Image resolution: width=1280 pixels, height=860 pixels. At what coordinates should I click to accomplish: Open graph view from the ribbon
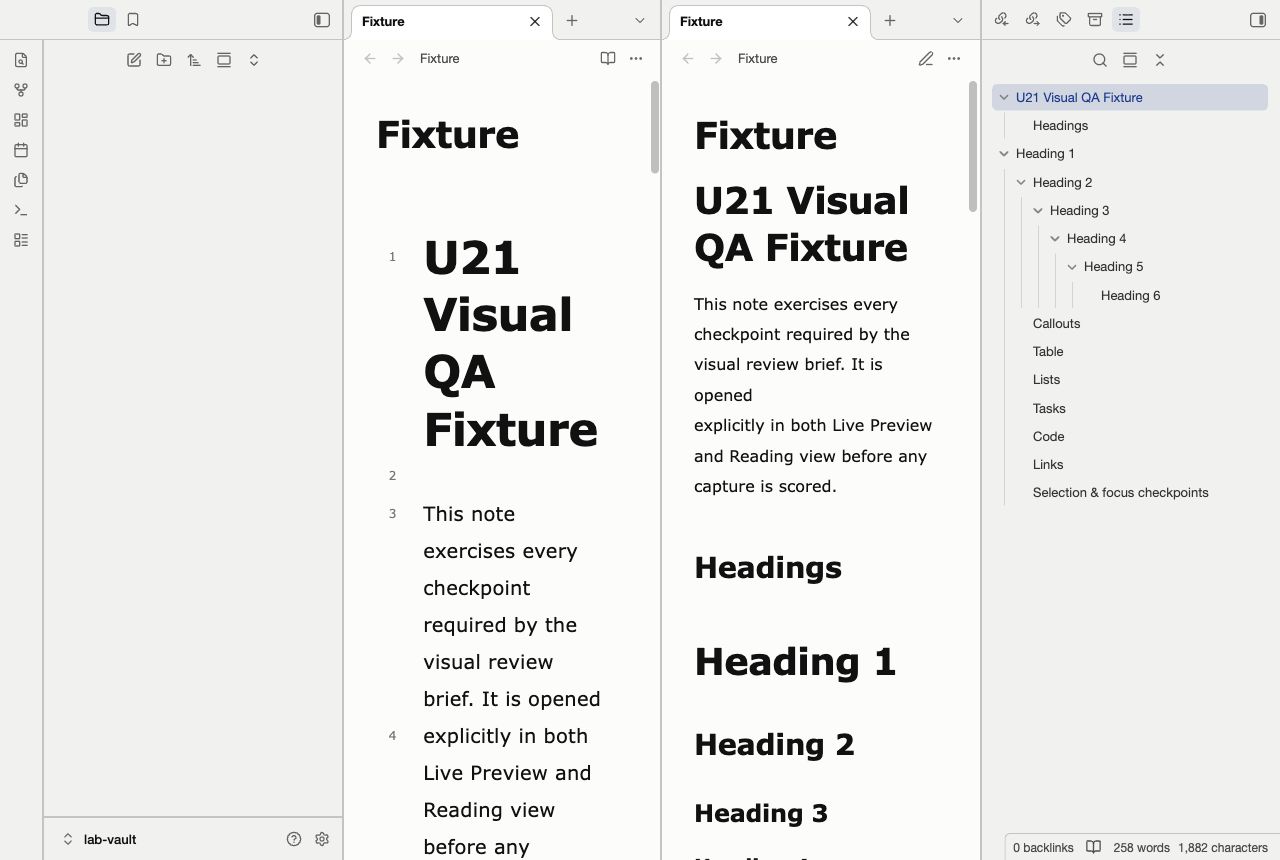click(x=21, y=90)
